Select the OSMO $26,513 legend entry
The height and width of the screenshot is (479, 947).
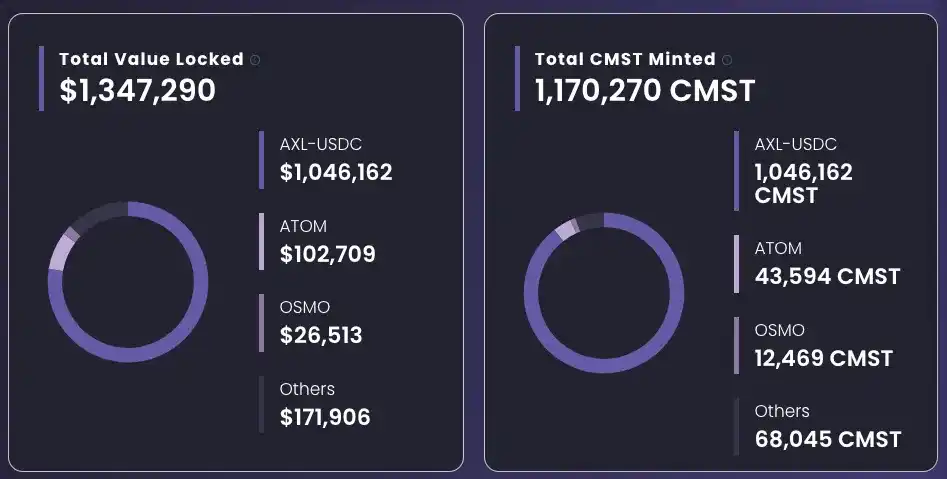(321, 322)
